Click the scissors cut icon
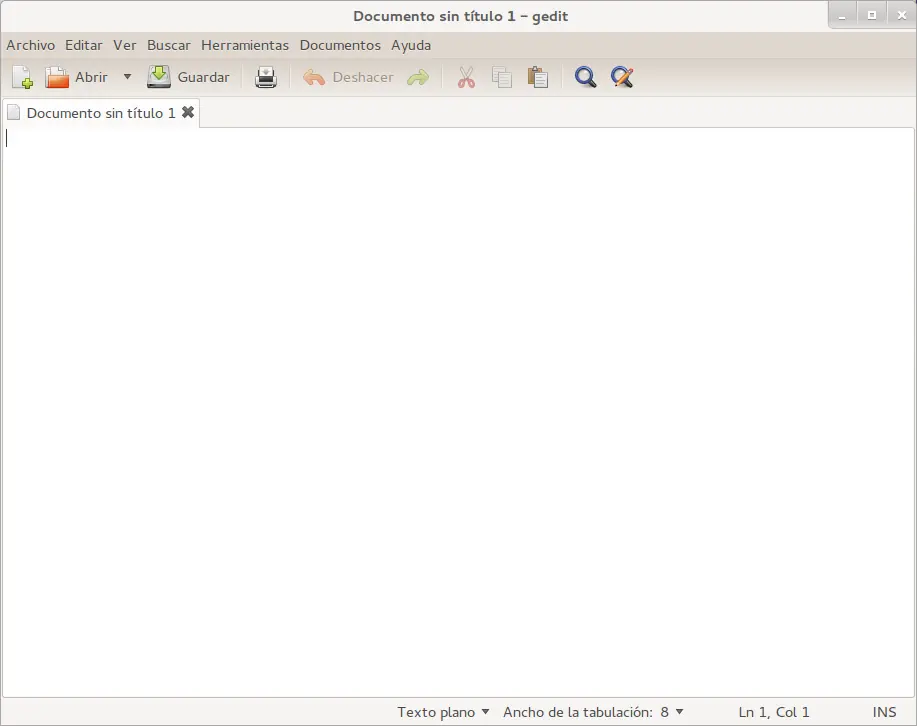 click(x=466, y=77)
